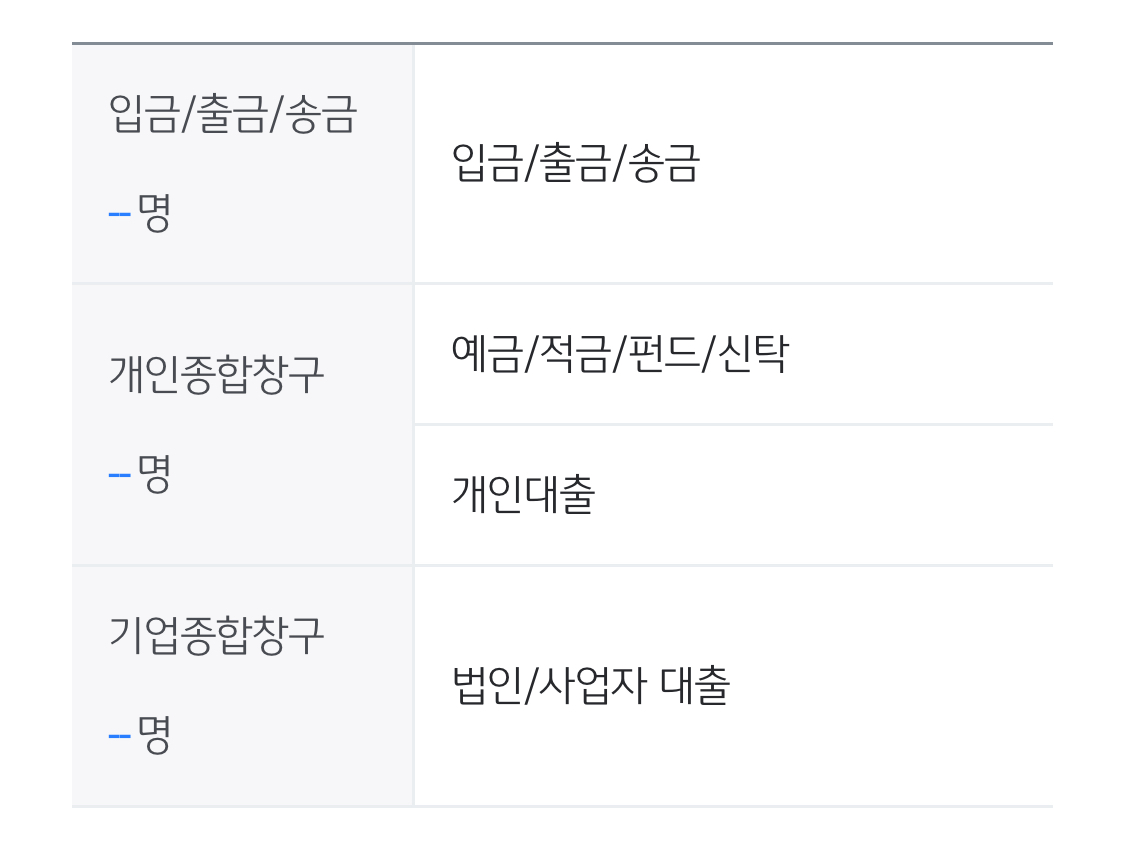Select the right-column 입금/출금/송금 service item

(x=575, y=164)
